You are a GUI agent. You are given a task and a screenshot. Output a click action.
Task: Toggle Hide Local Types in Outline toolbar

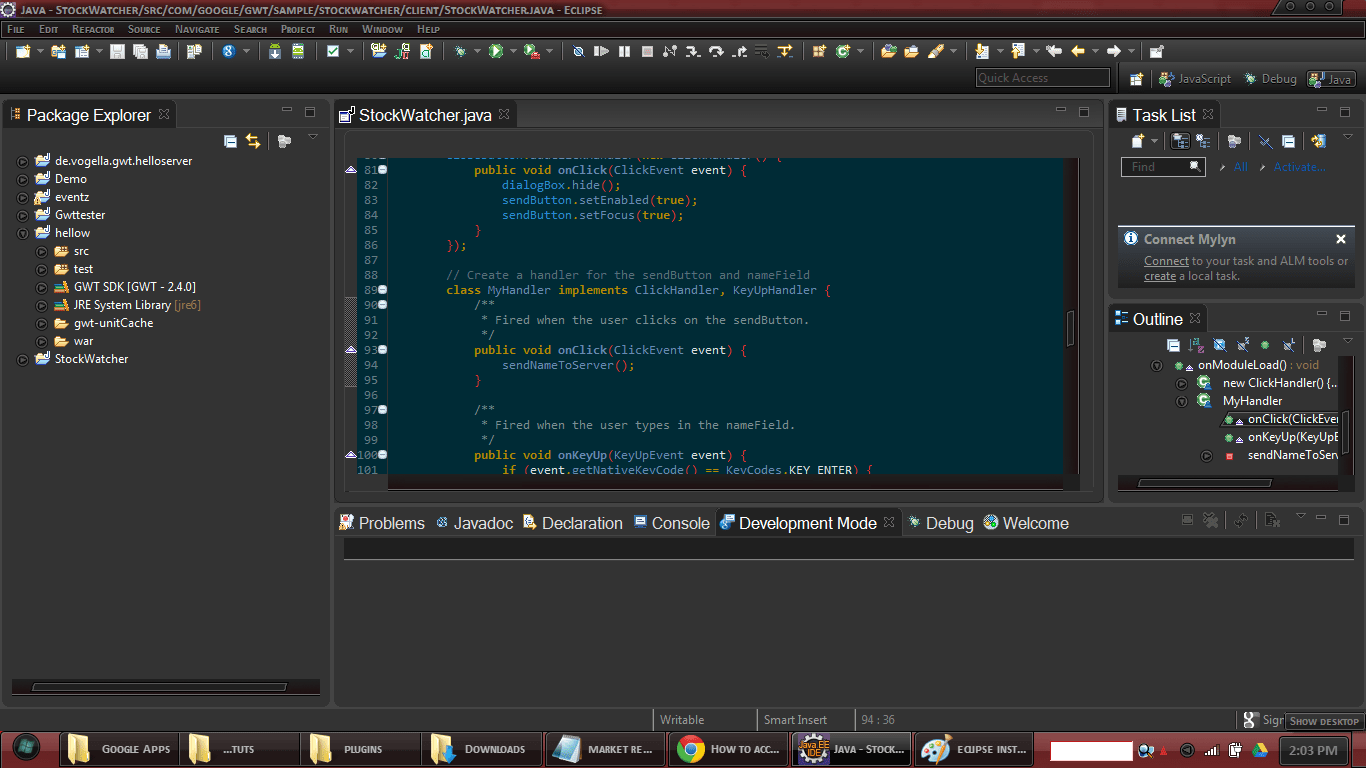(x=1289, y=345)
